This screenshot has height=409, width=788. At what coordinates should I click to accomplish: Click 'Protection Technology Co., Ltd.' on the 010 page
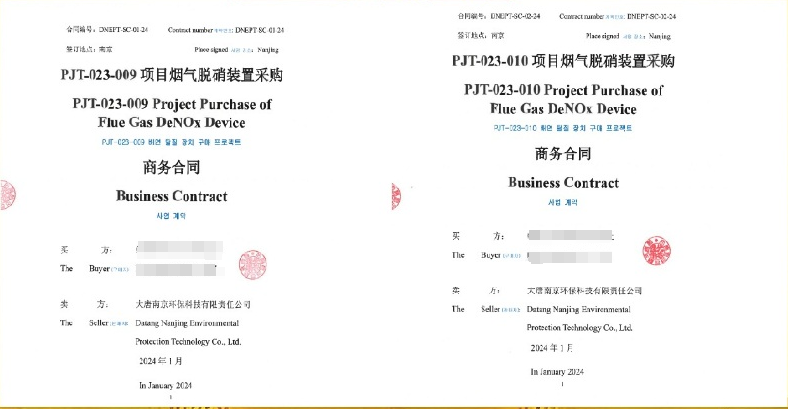coord(579,328)
